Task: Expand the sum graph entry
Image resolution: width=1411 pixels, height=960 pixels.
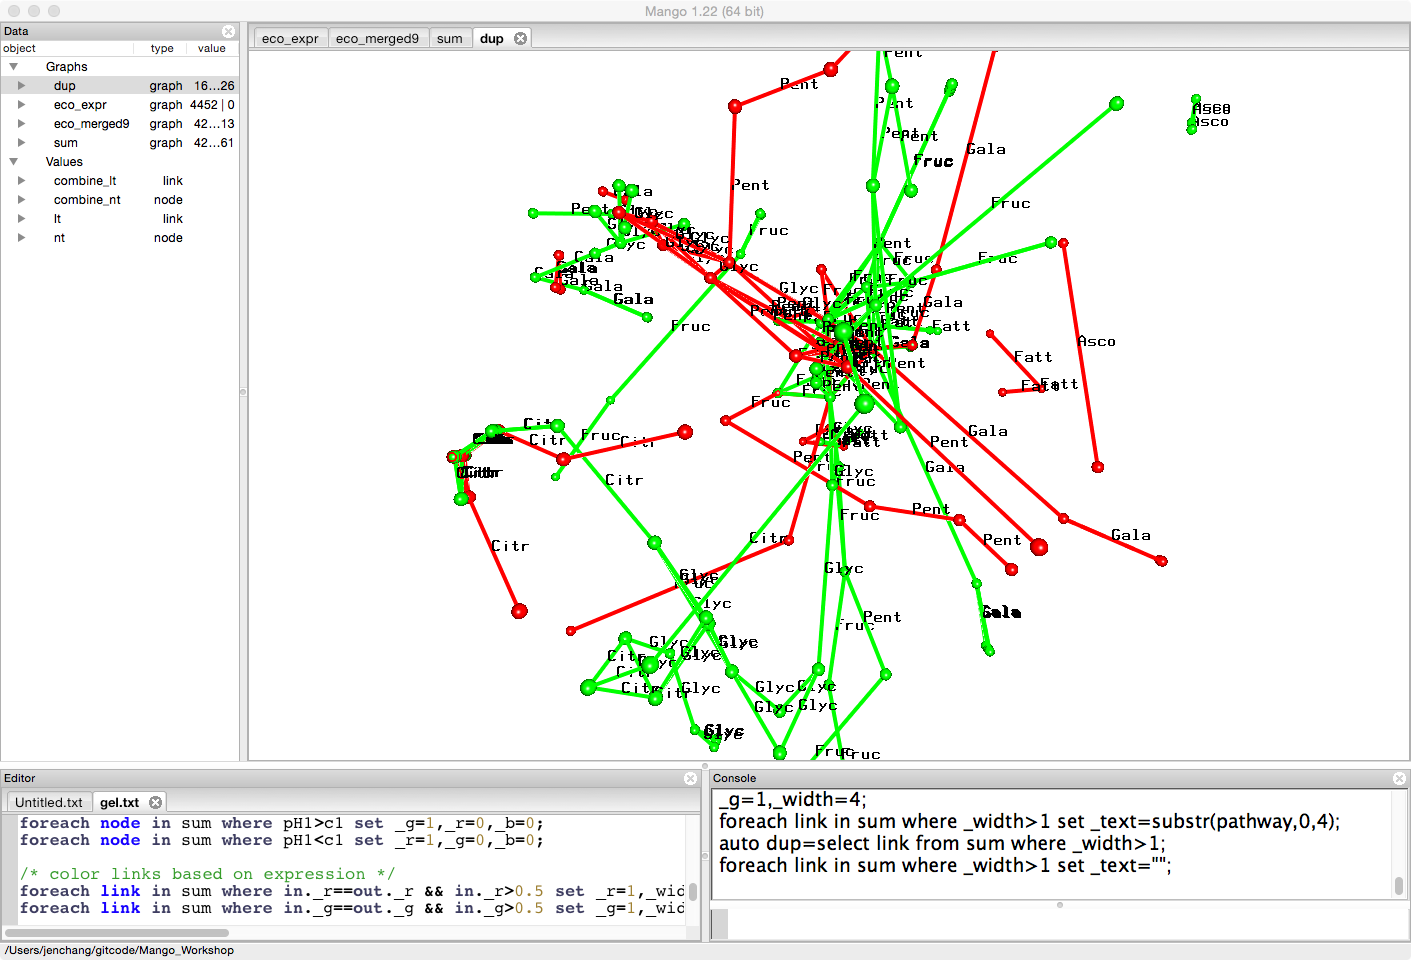Action: 21,143
